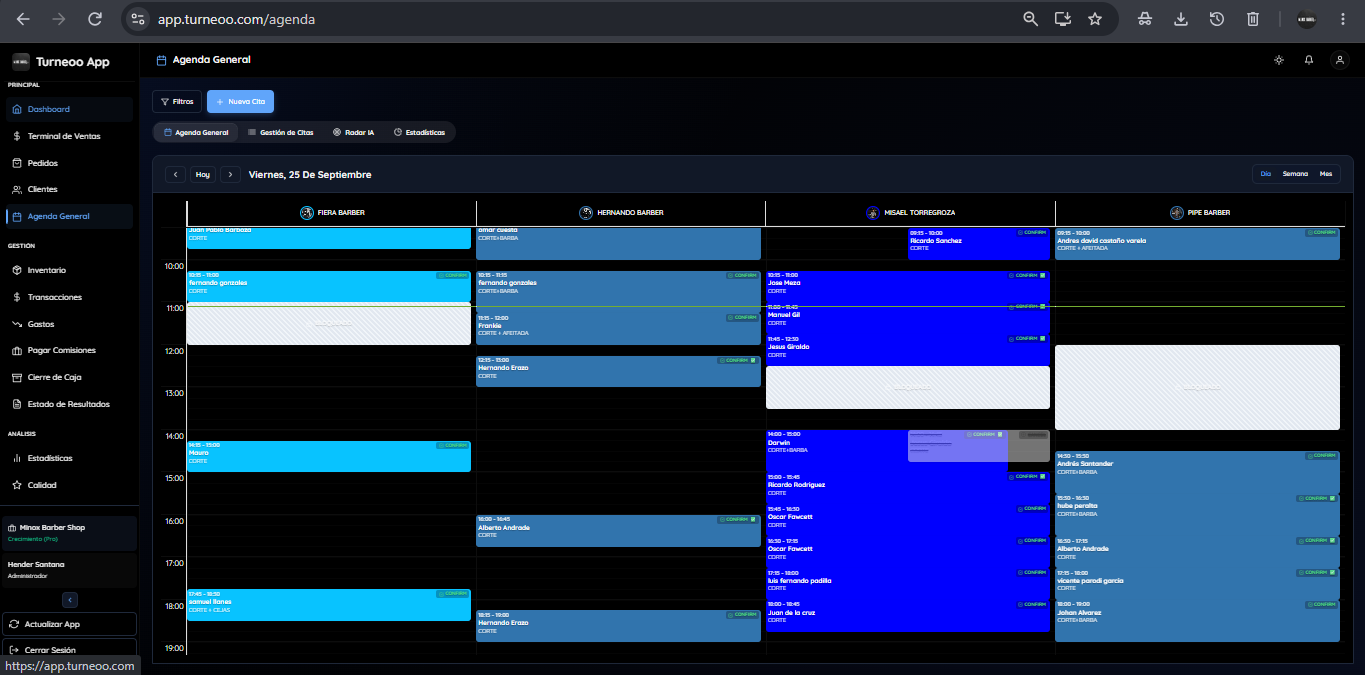This screenshot has height=675, width=1365.
Task: Click Actualizar App button
Action: (69, 624)
